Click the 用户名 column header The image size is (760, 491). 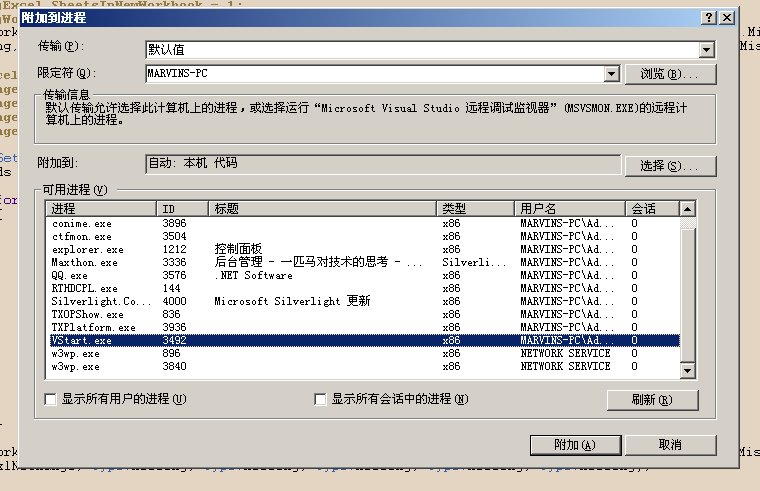pos(570,209)
